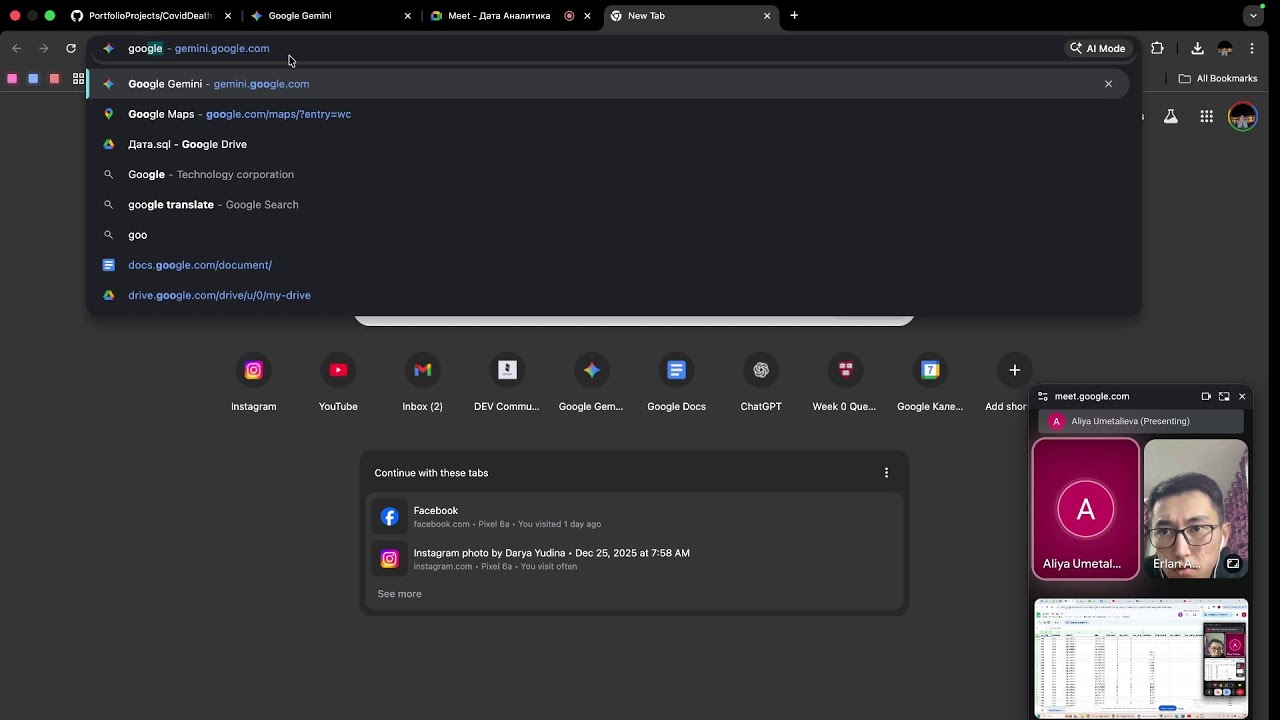The width and height of the screenshot is (1280, 720).
Task: Return to the Meet tab from mini window
Action: pyautogui.click(x=1224, y=396)
